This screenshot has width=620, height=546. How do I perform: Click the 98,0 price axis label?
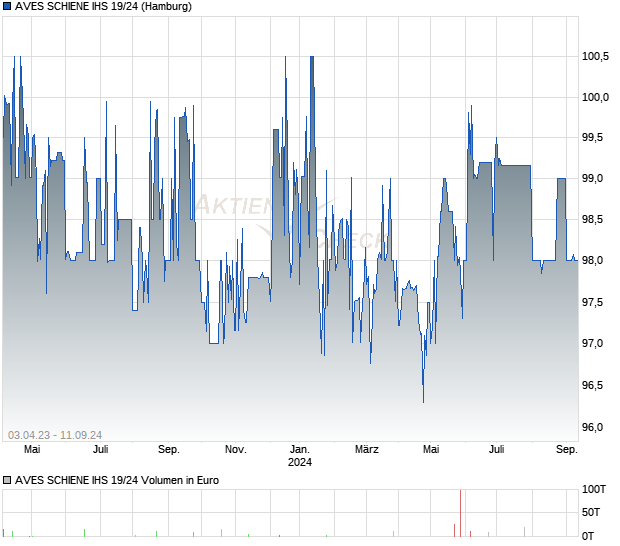593,261
